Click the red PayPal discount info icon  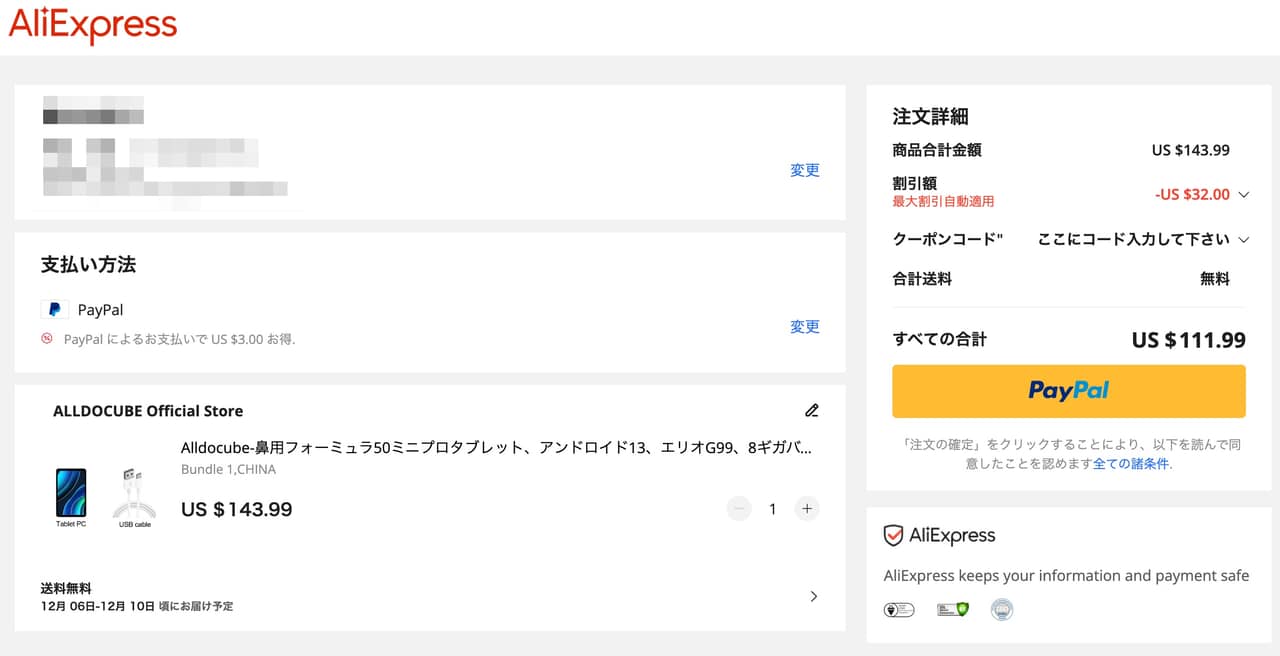pyautogui.click(x=47, y=339)
